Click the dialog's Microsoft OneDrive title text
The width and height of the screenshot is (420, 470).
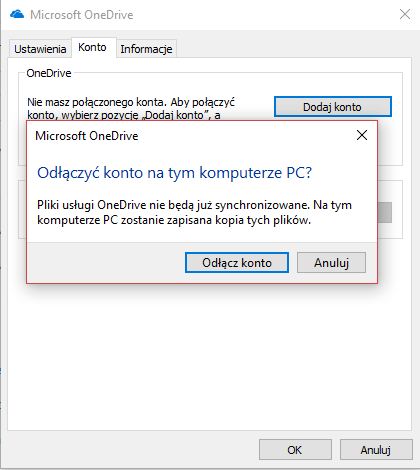click(87, 136)
